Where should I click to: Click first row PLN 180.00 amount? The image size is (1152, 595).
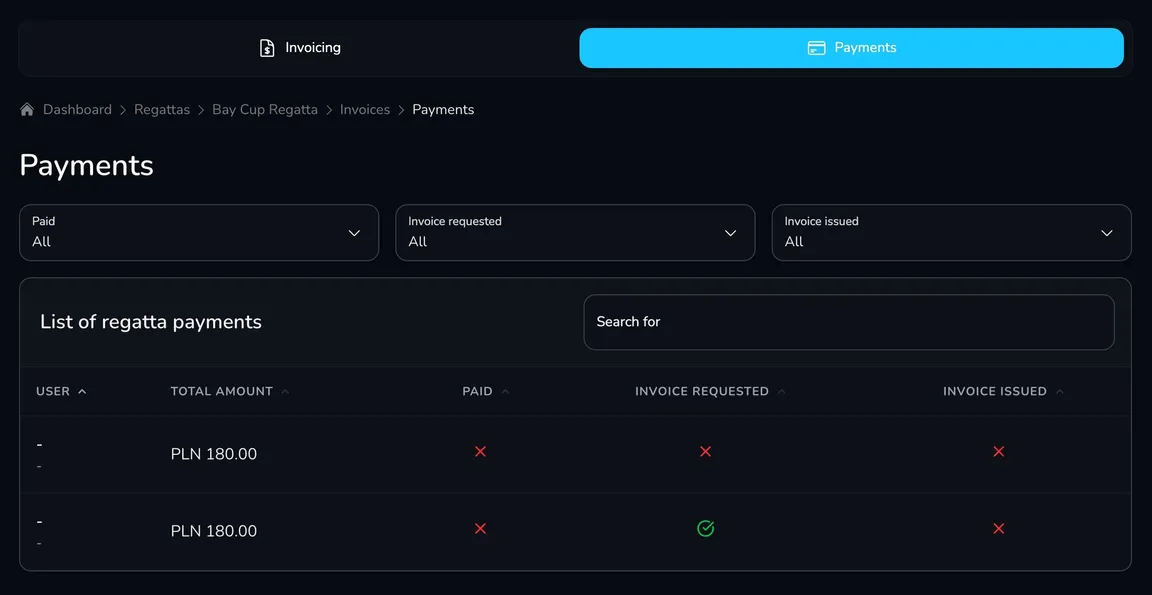click(214, 454)
